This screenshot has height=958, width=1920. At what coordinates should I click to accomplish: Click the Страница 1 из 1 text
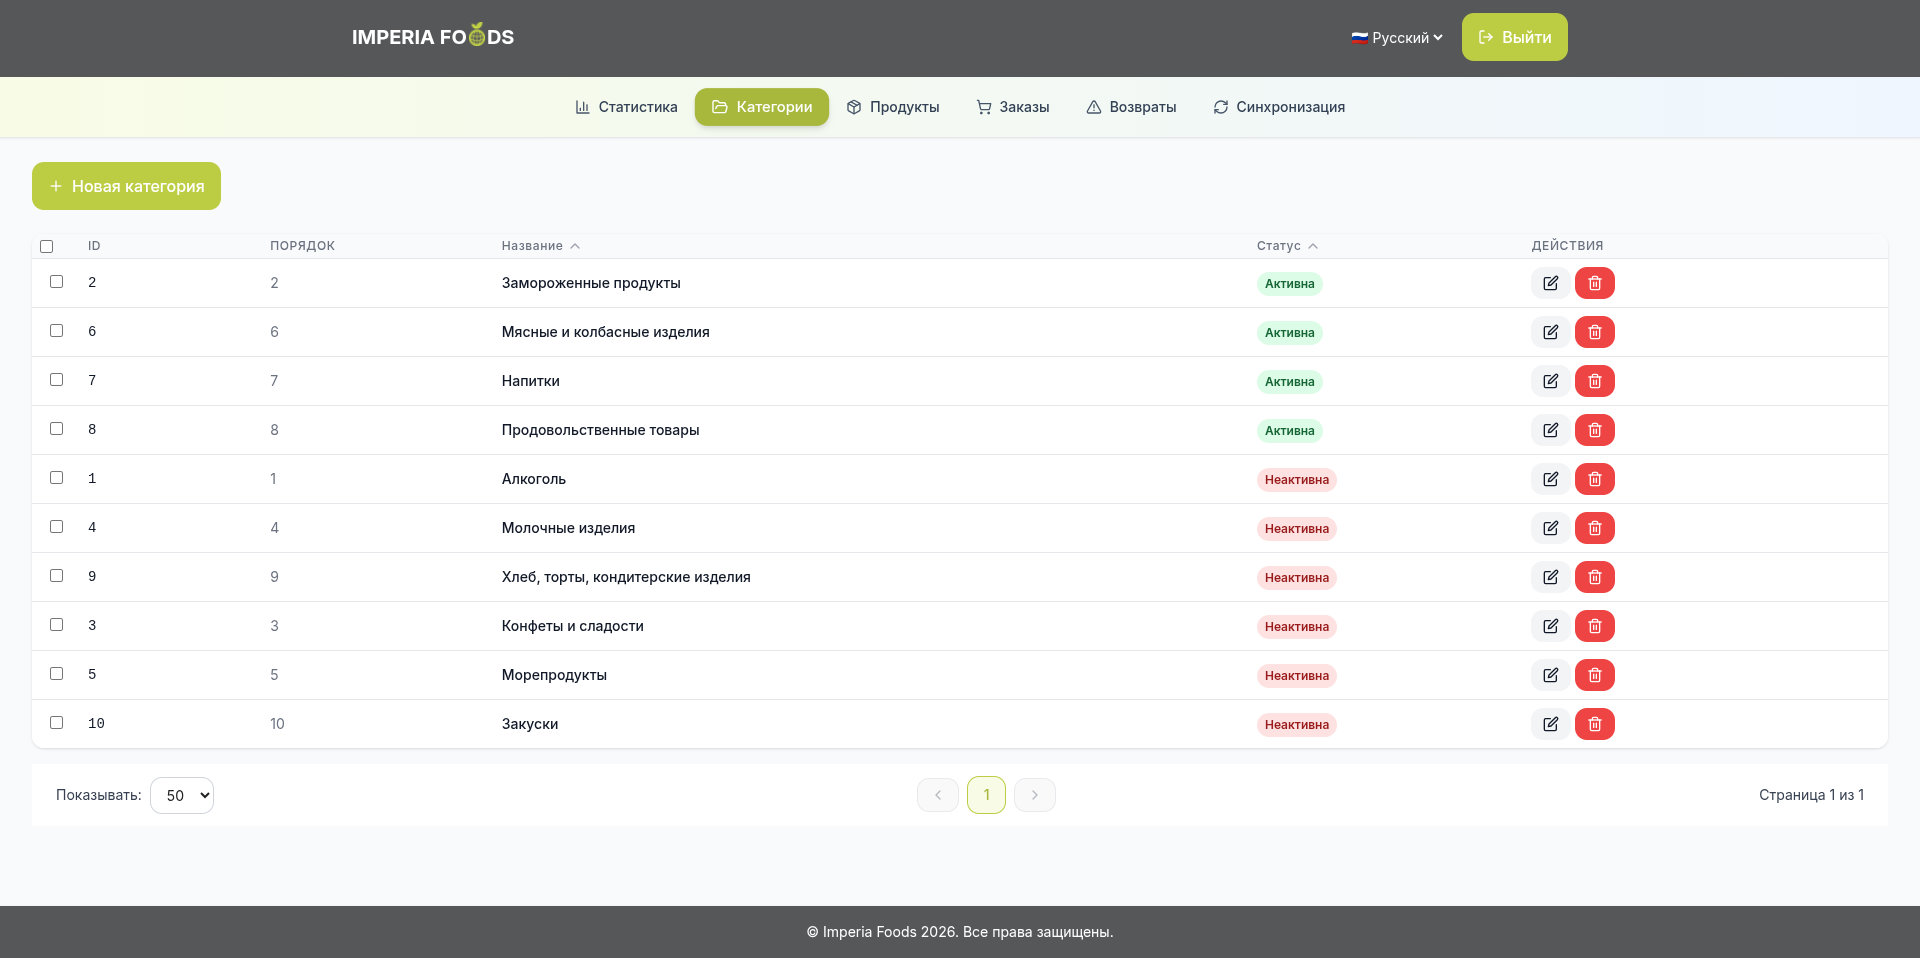[x=1811, y=795]
